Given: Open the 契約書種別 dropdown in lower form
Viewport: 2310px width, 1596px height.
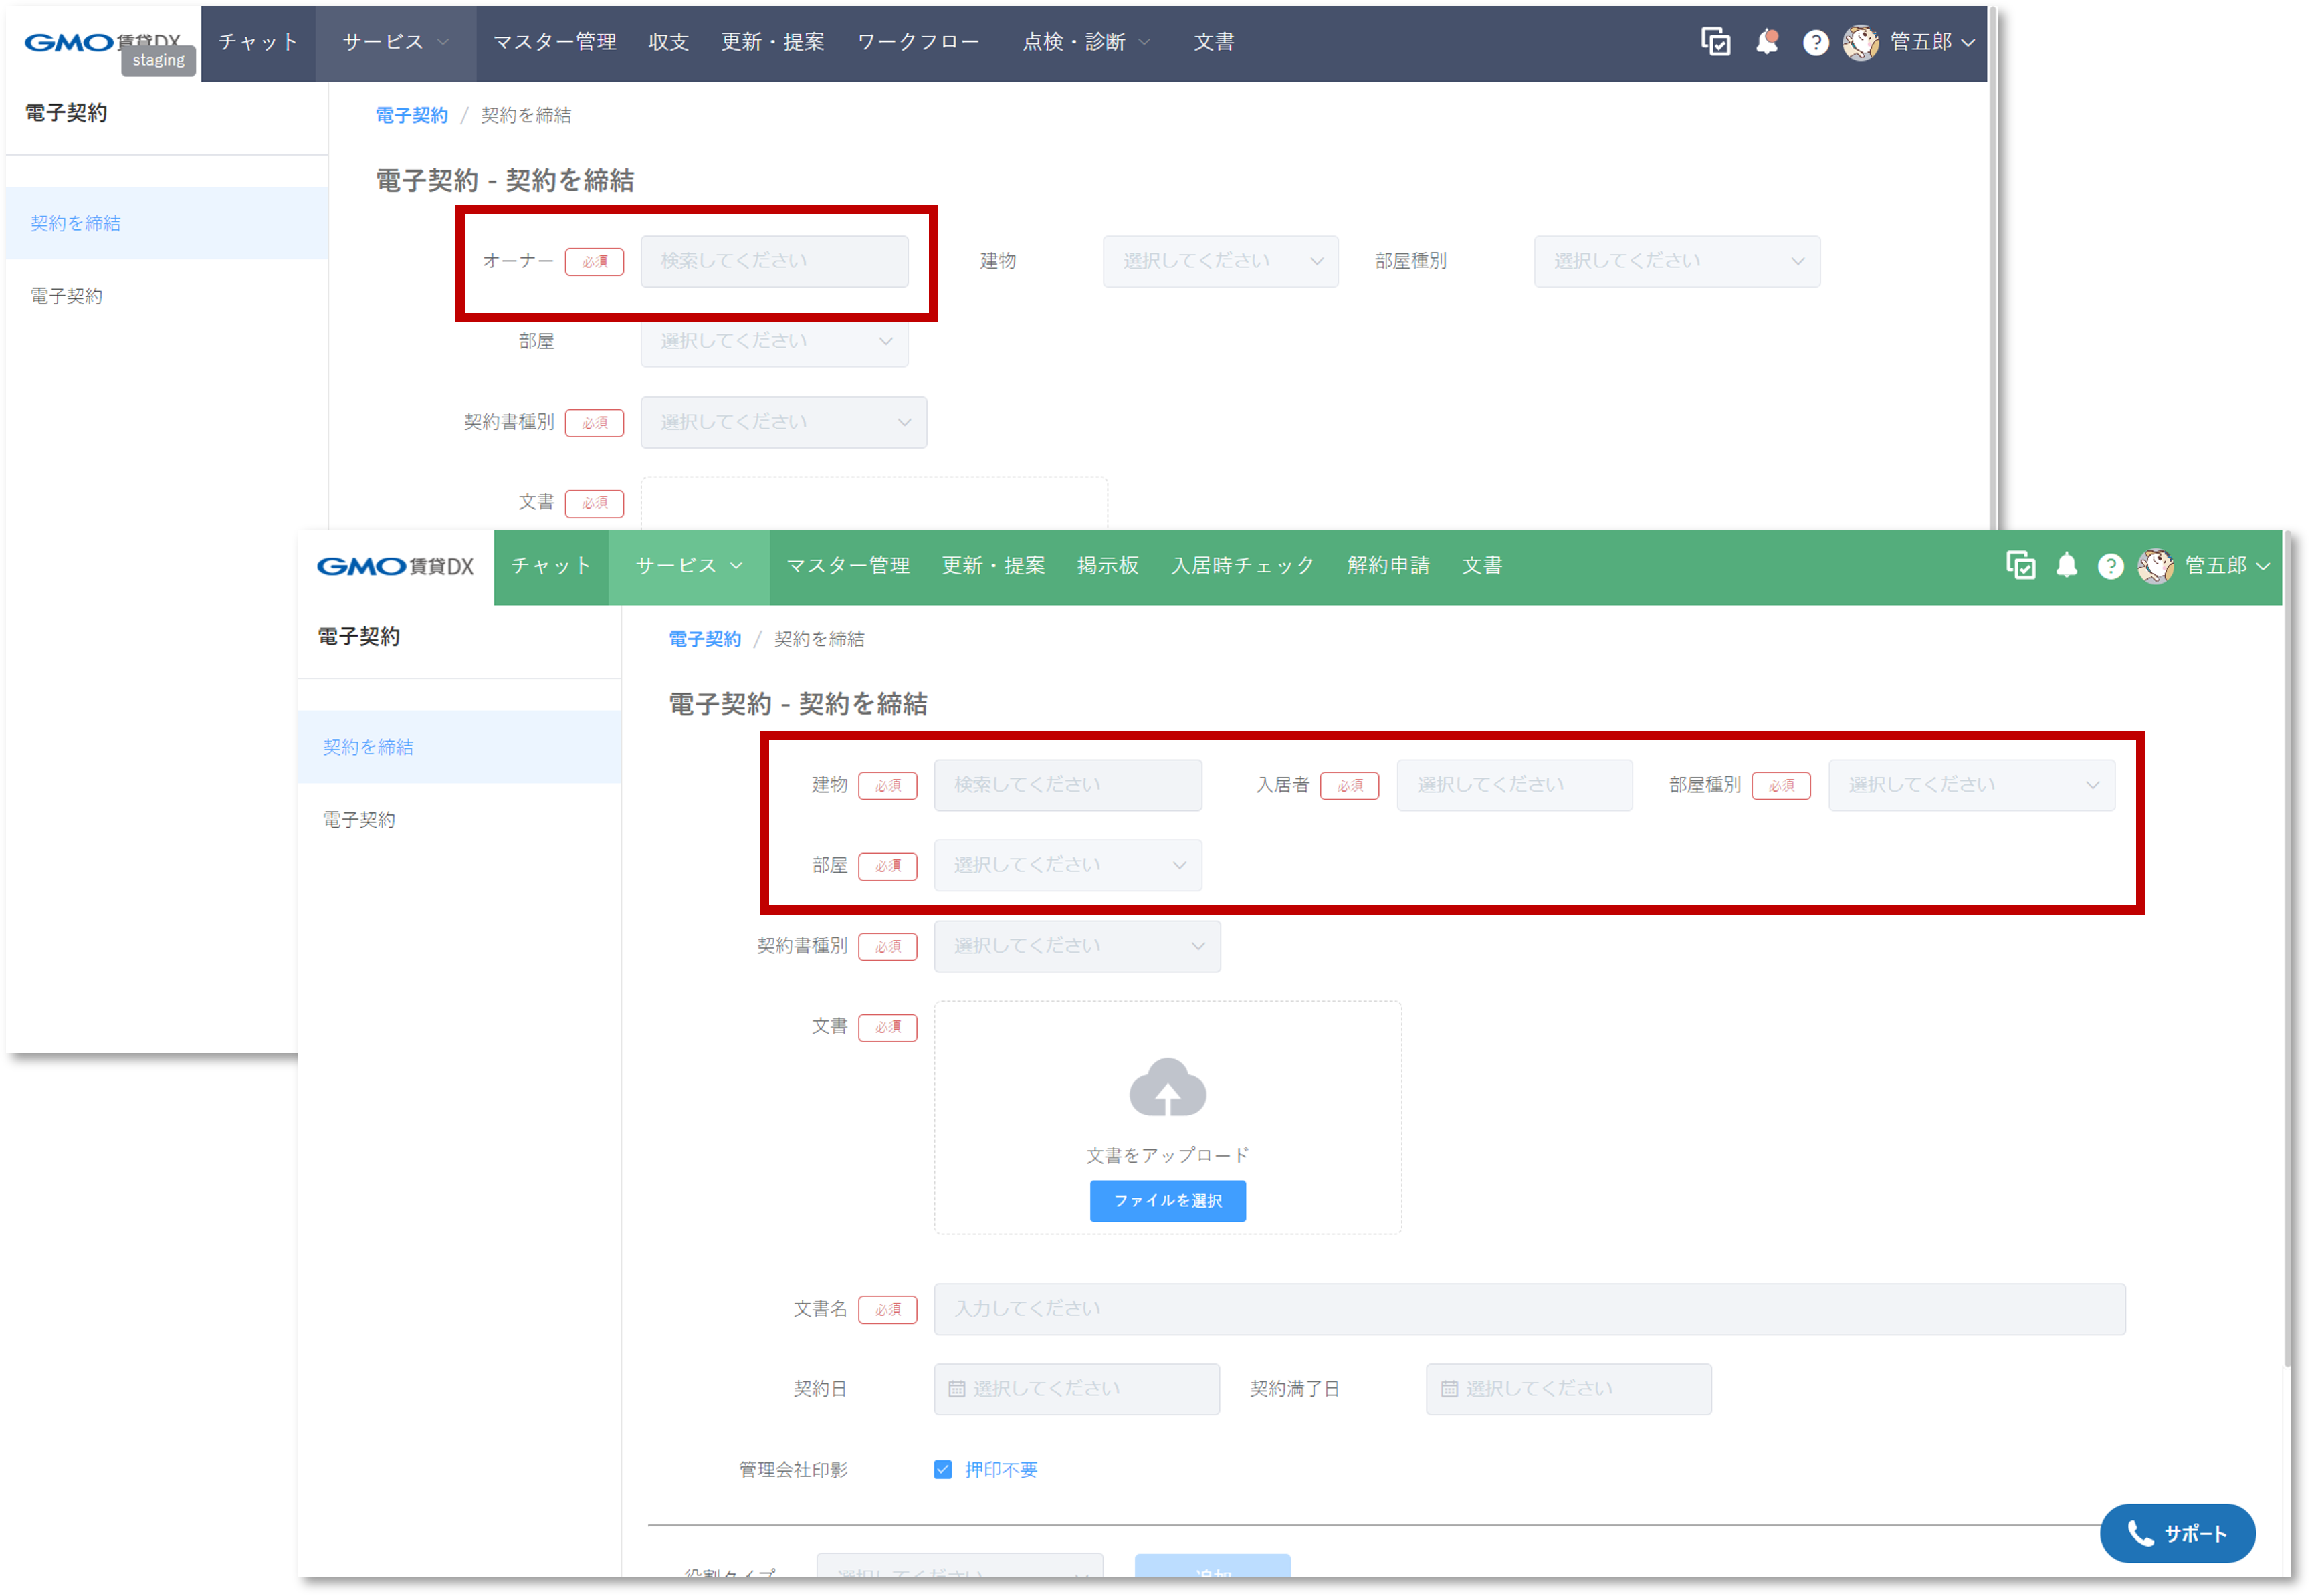Looking at the screenshot, I should 1076,946.
